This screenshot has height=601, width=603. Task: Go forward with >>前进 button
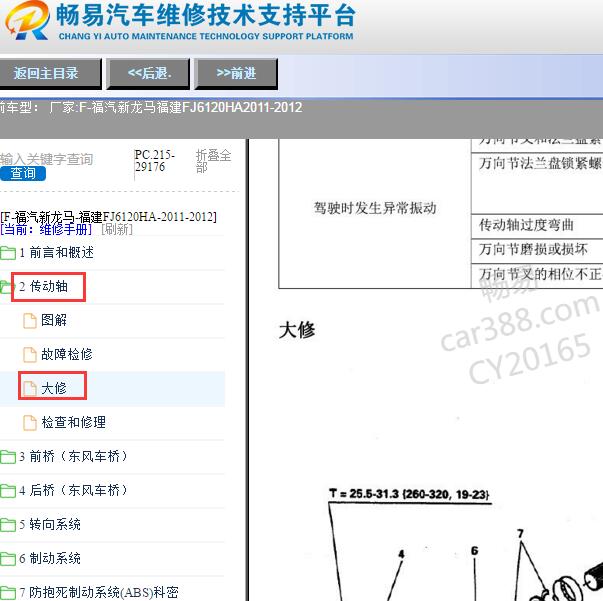point(236,73)
